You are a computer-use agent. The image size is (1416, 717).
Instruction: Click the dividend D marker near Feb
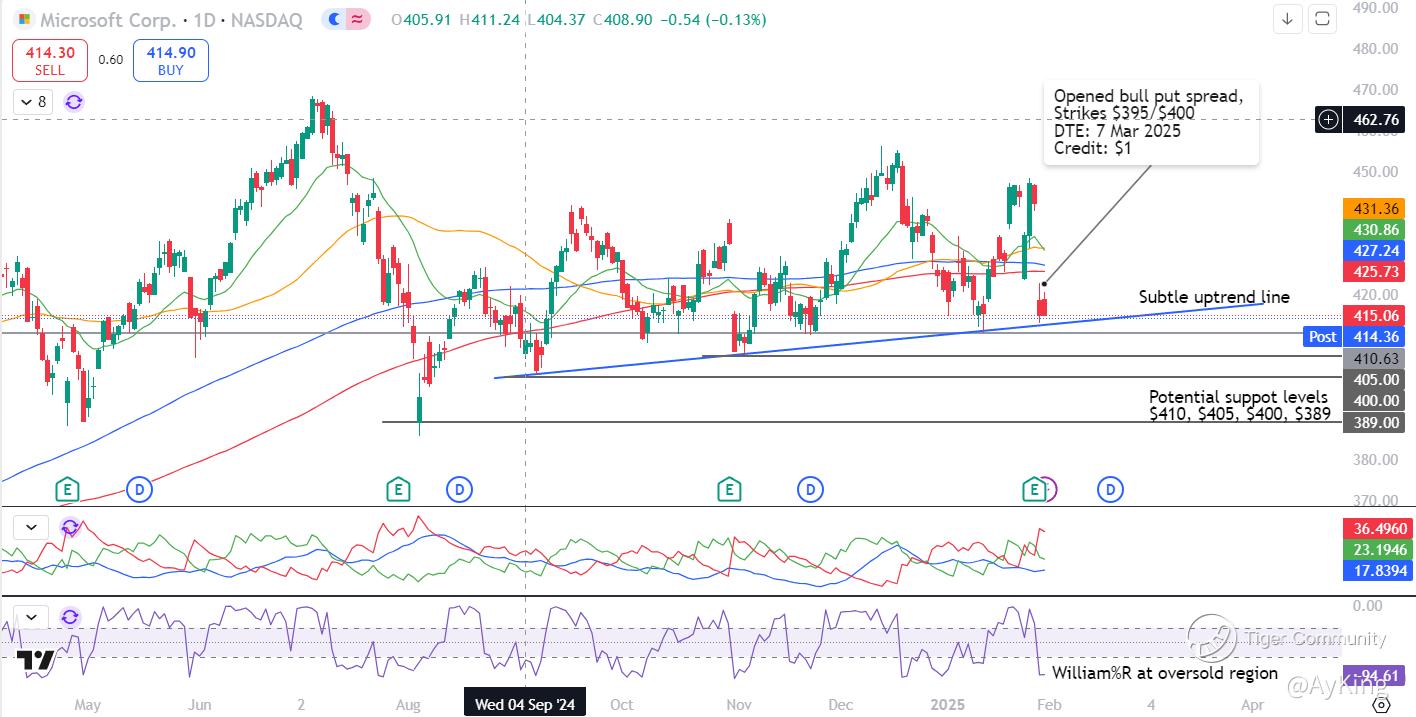point(1109,489)
